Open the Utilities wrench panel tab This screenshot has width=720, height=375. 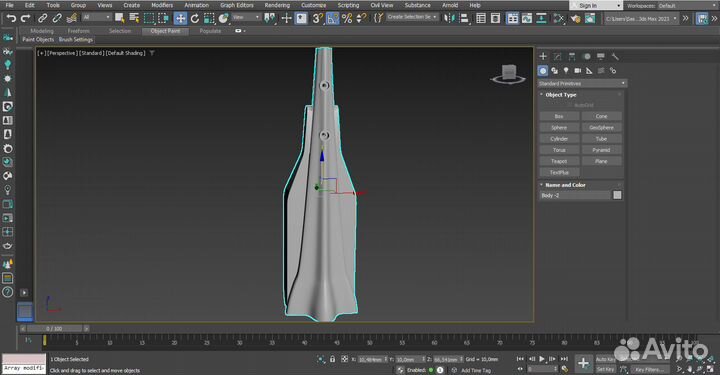click(x=615, y=56)
